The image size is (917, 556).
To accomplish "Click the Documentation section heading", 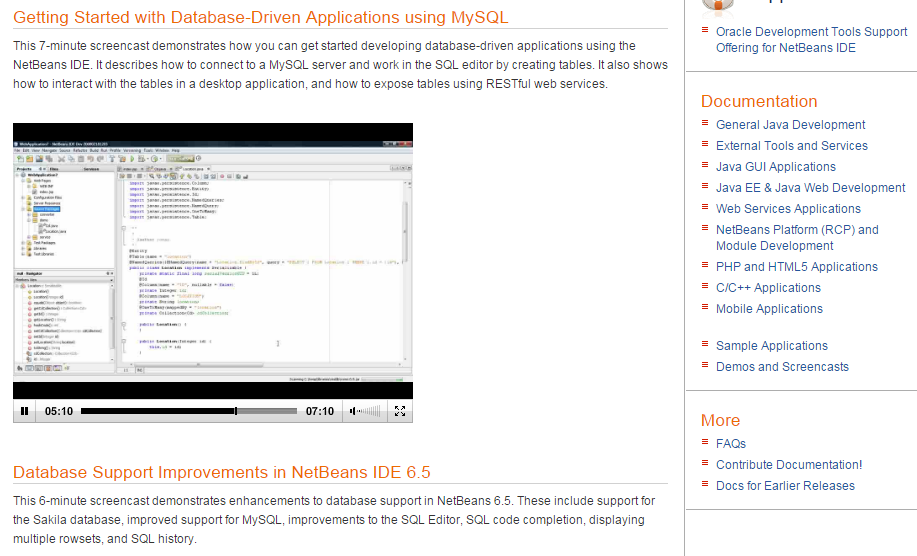I will 759,102.
